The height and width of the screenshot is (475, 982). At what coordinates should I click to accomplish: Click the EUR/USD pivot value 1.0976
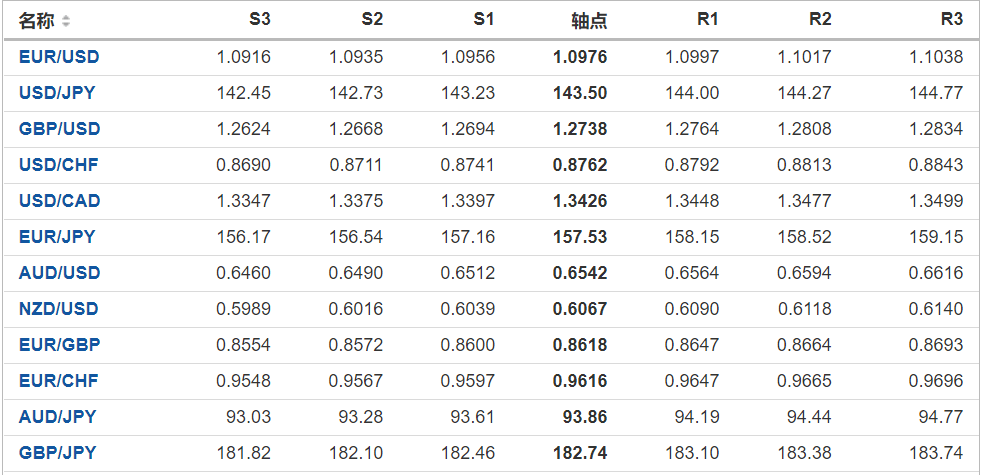point(580,57)
